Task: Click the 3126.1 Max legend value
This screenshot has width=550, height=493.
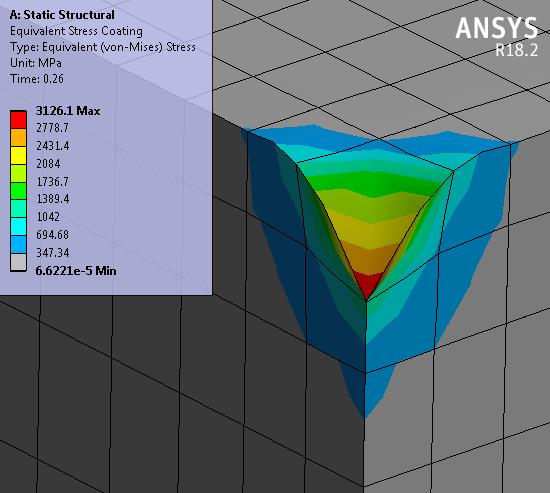Action: (x=68, y=111)
